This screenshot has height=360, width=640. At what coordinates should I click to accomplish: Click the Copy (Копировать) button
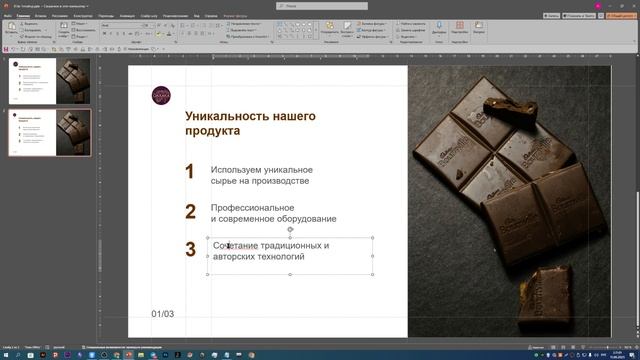point(31,30)
